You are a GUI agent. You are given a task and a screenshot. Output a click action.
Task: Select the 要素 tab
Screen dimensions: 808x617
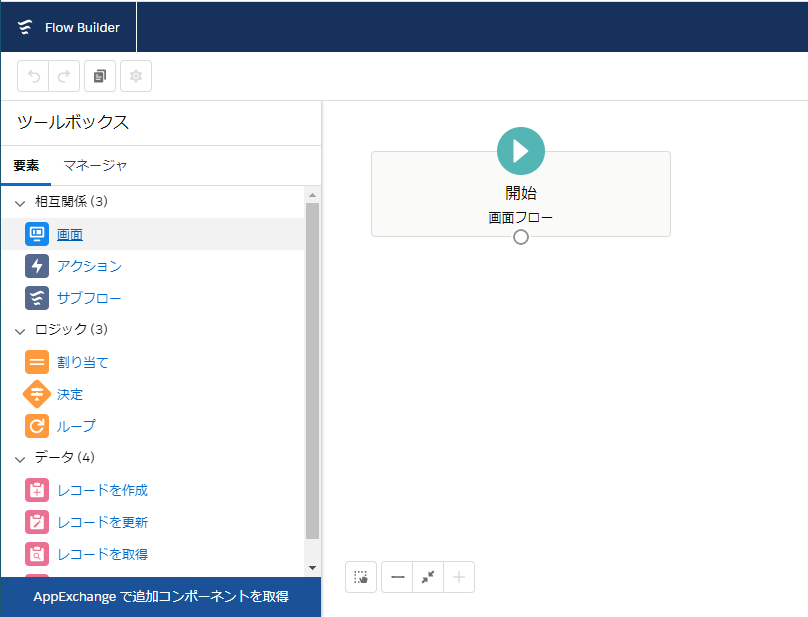26,165
